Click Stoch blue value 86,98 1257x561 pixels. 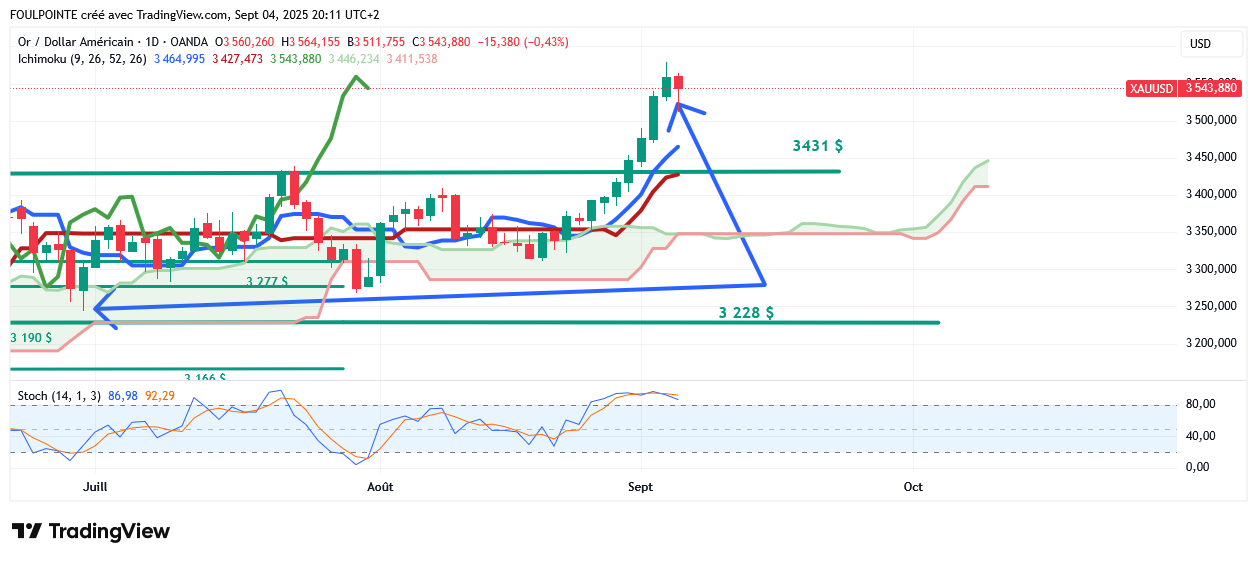[x=122, y=396]
